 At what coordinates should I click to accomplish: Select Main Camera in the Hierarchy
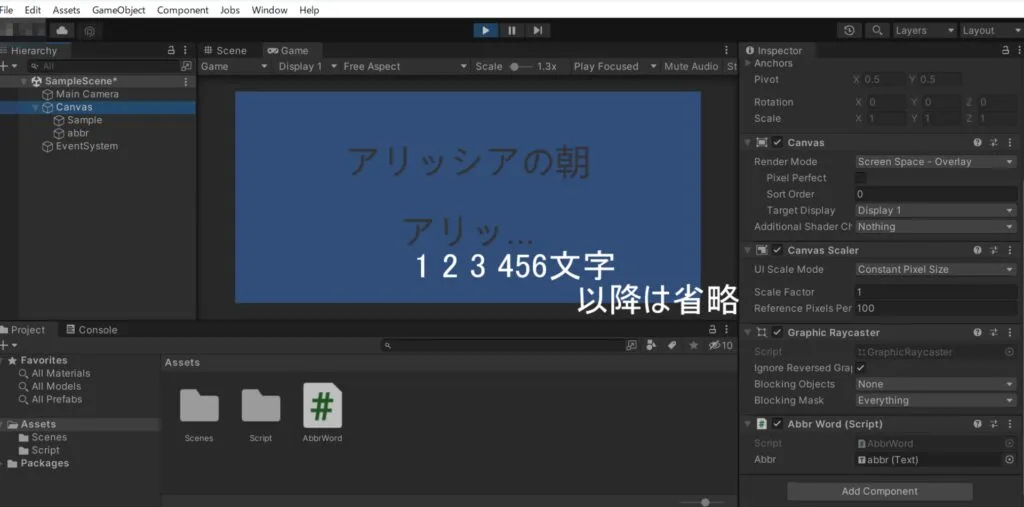(87, 94)
